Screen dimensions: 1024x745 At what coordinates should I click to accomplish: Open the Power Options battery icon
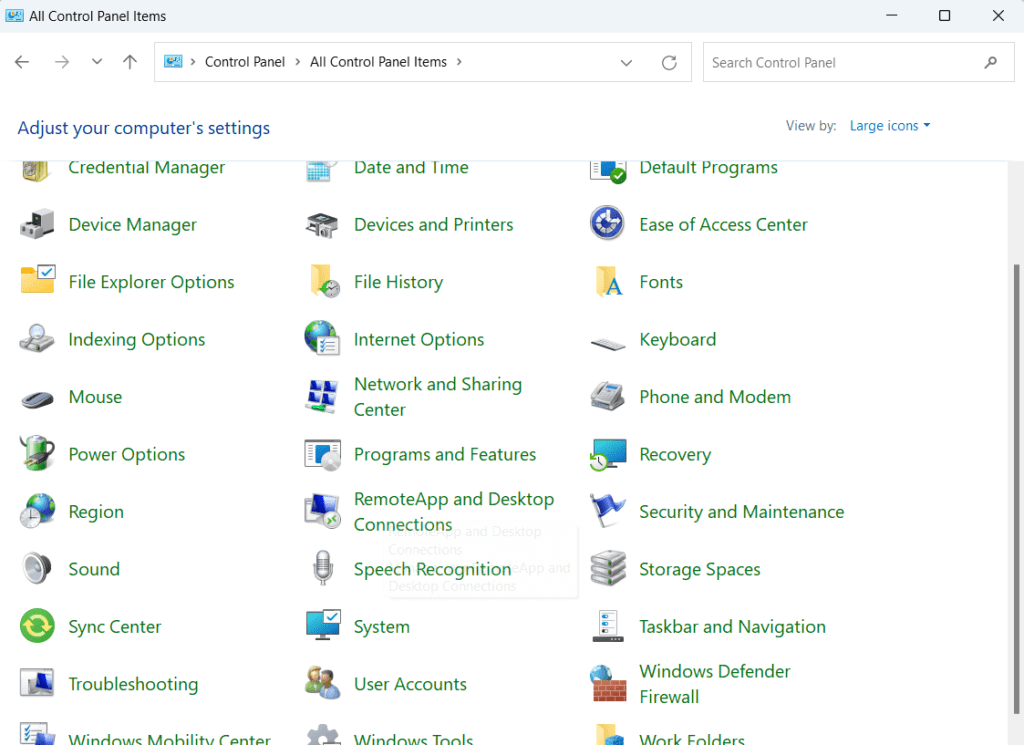[x=37, y=453]
